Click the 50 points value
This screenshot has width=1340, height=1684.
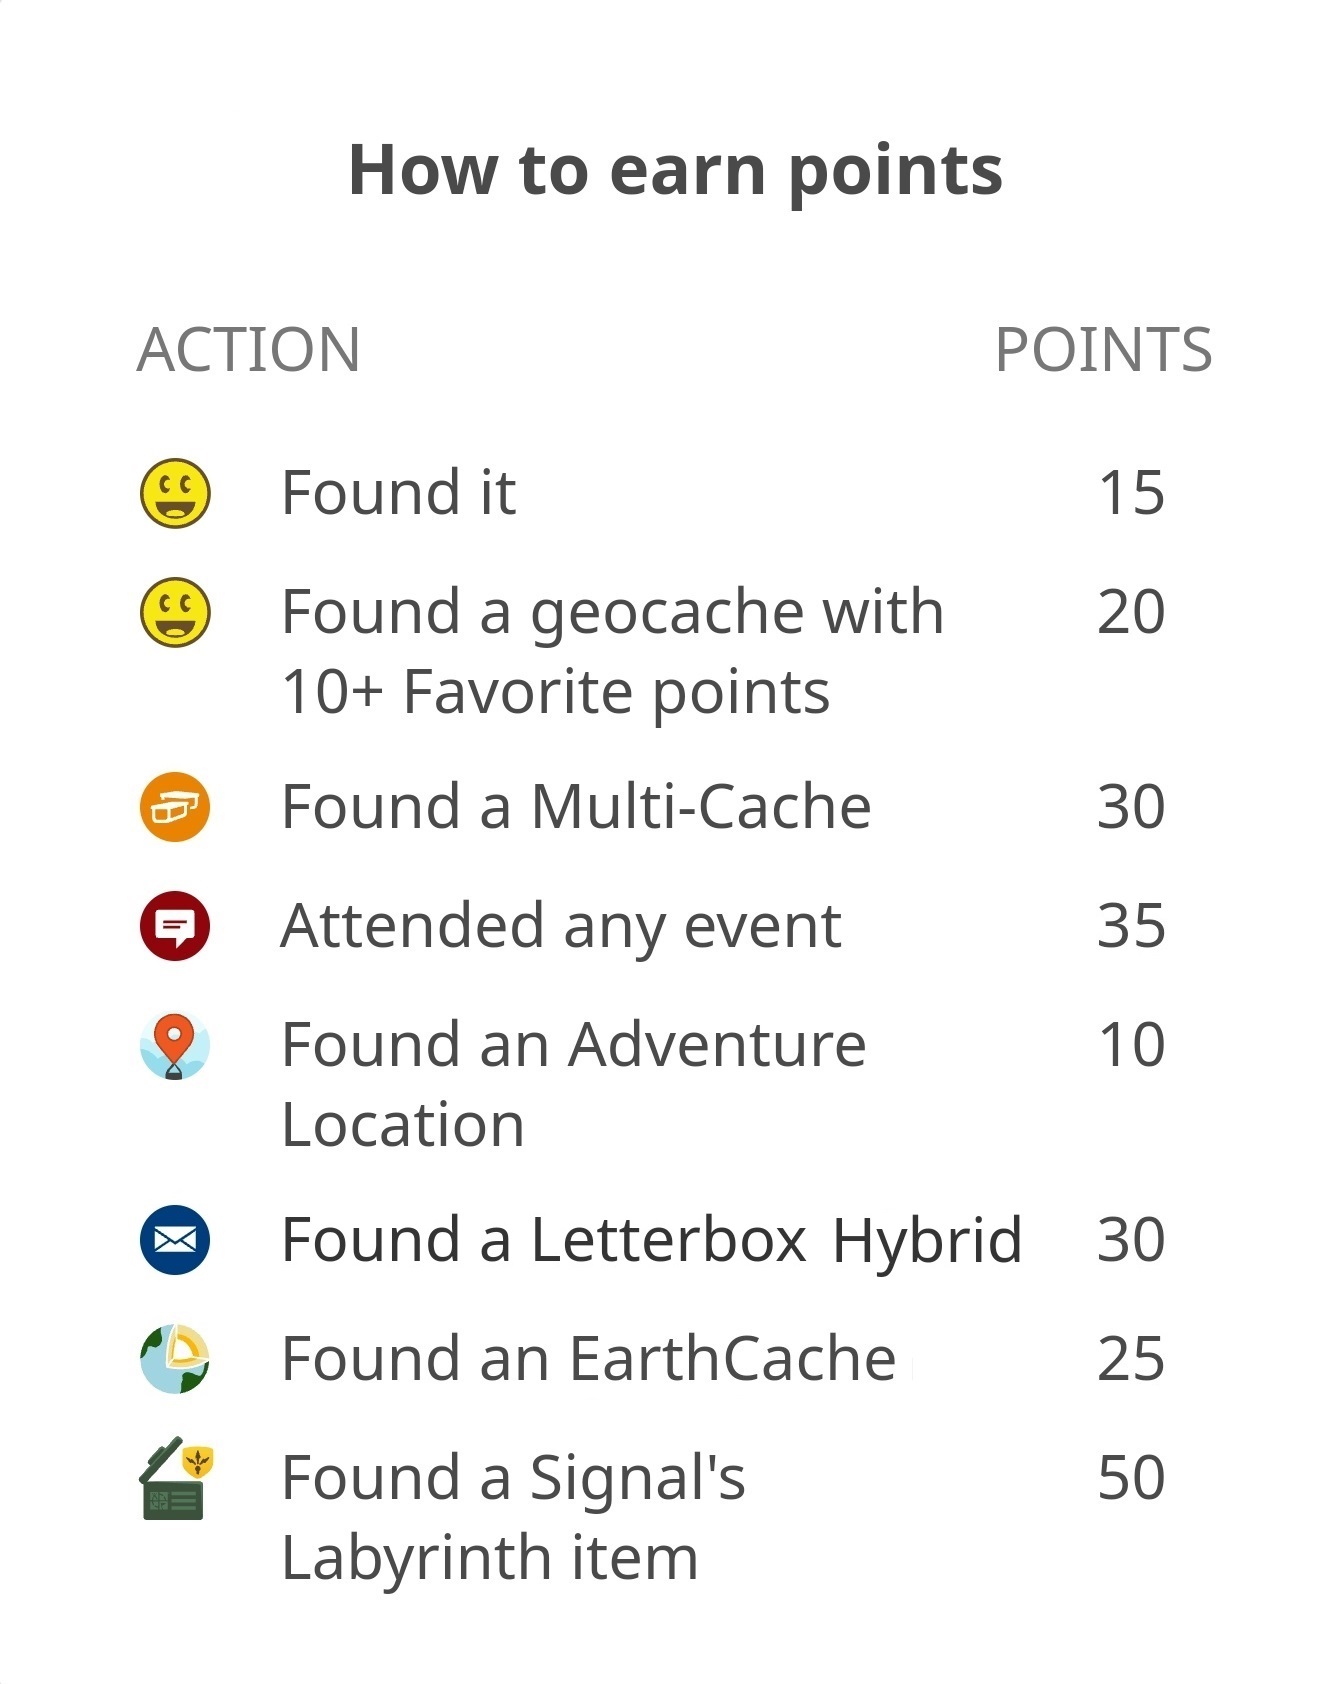[x=1131, y=1478]
